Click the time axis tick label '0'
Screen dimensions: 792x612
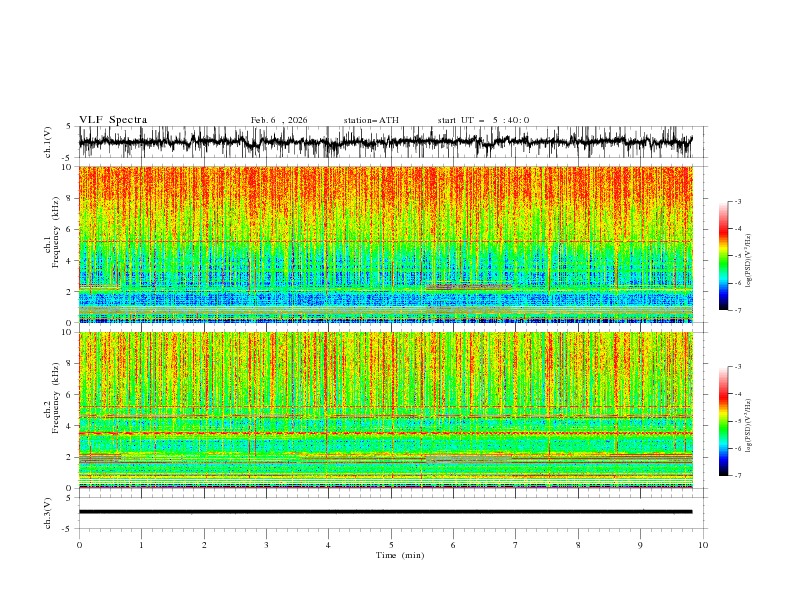79,545
